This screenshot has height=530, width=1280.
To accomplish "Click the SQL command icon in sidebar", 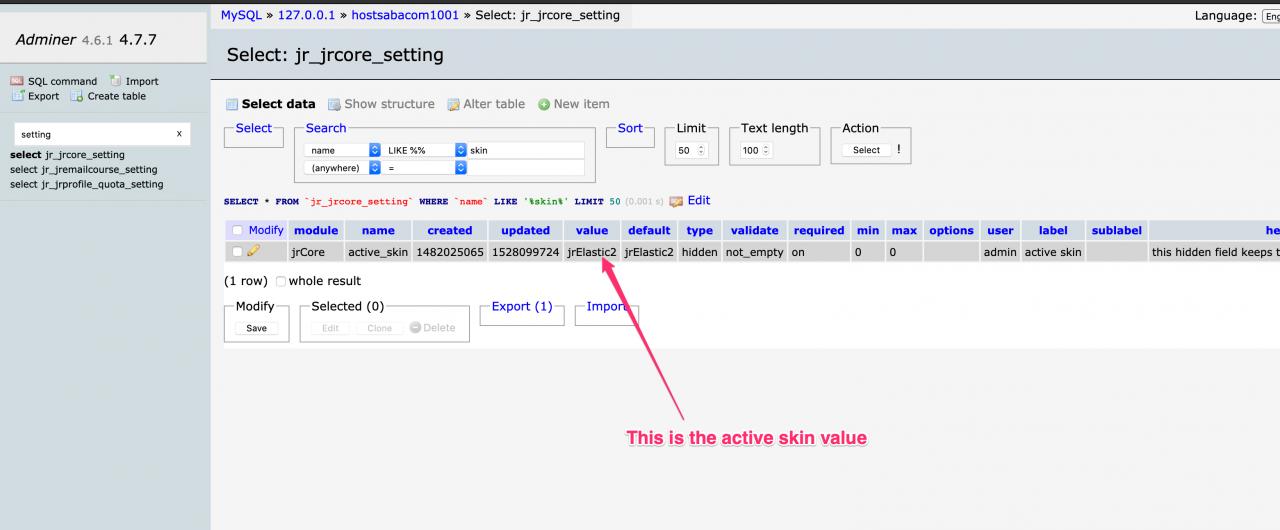I will 17,81.
